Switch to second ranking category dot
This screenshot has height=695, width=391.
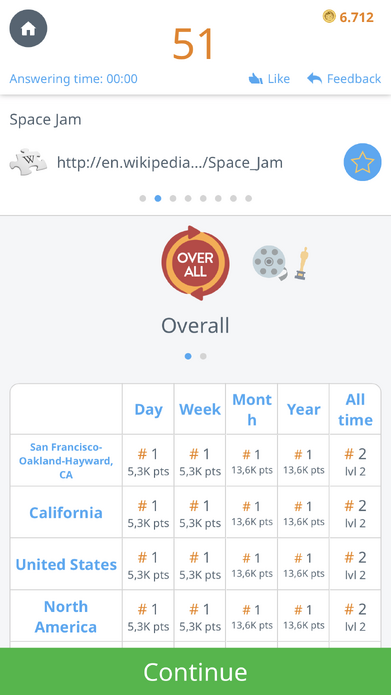203,356
